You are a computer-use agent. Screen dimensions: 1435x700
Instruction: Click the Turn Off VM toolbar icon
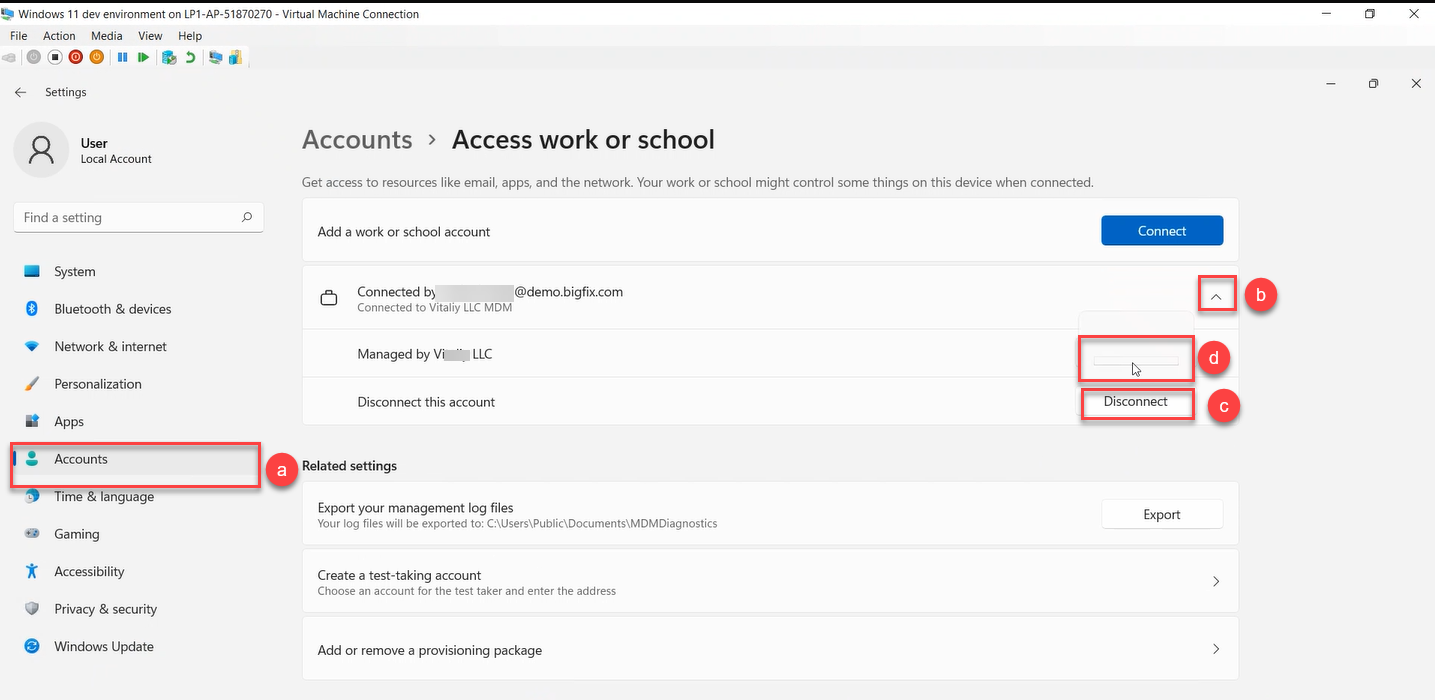coord(55,58)
